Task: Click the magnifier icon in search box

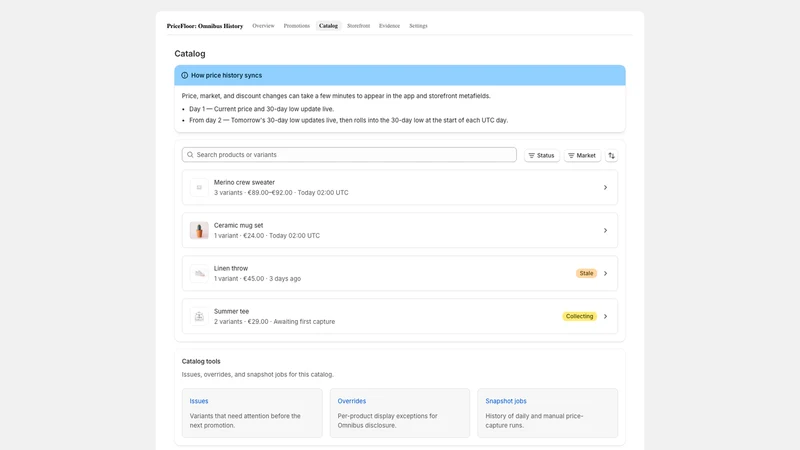Action: click(x=190, y=155)
